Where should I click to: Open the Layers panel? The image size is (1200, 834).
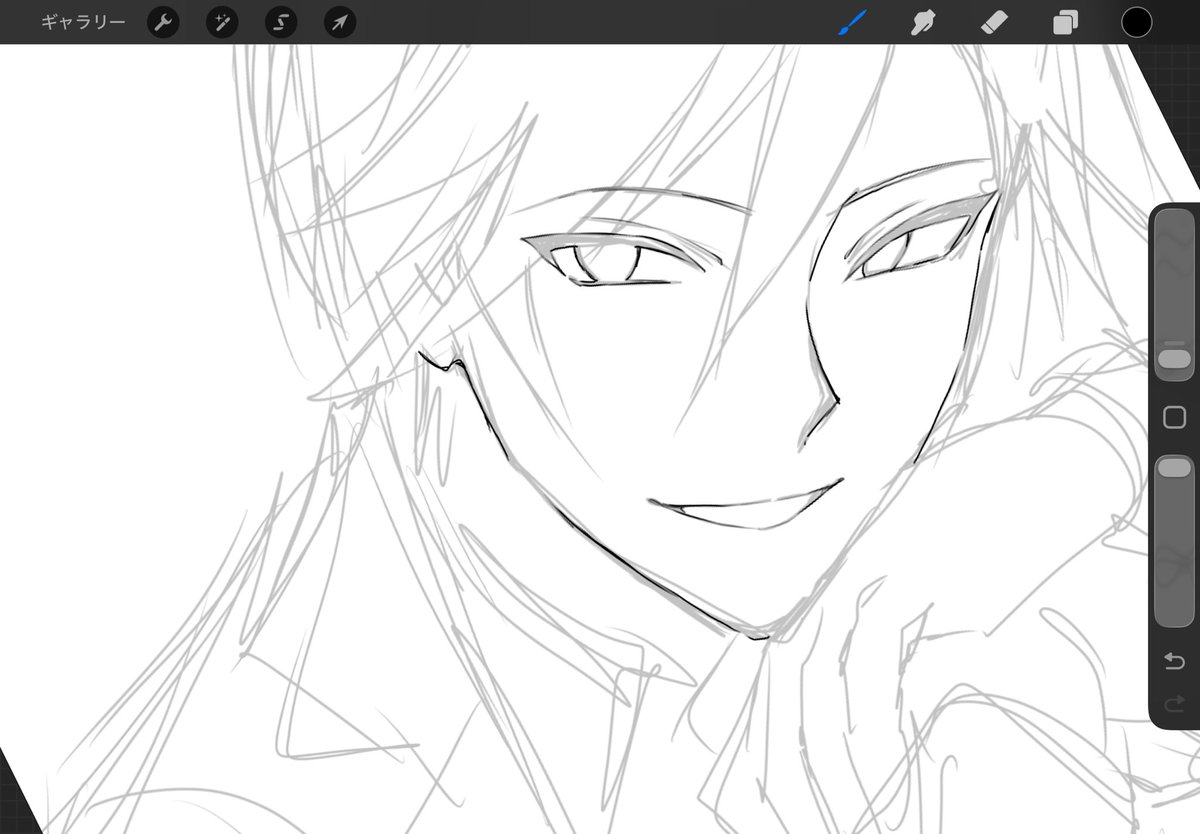point(1066,22)
